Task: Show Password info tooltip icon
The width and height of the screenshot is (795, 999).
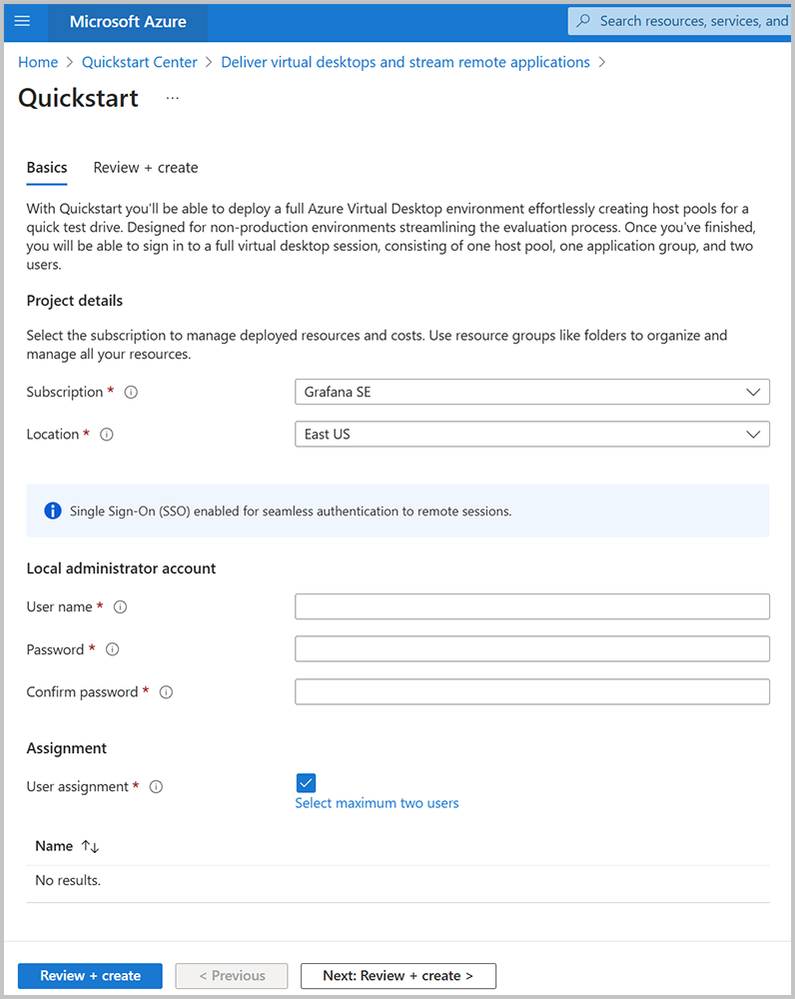Action: point(113,649)
